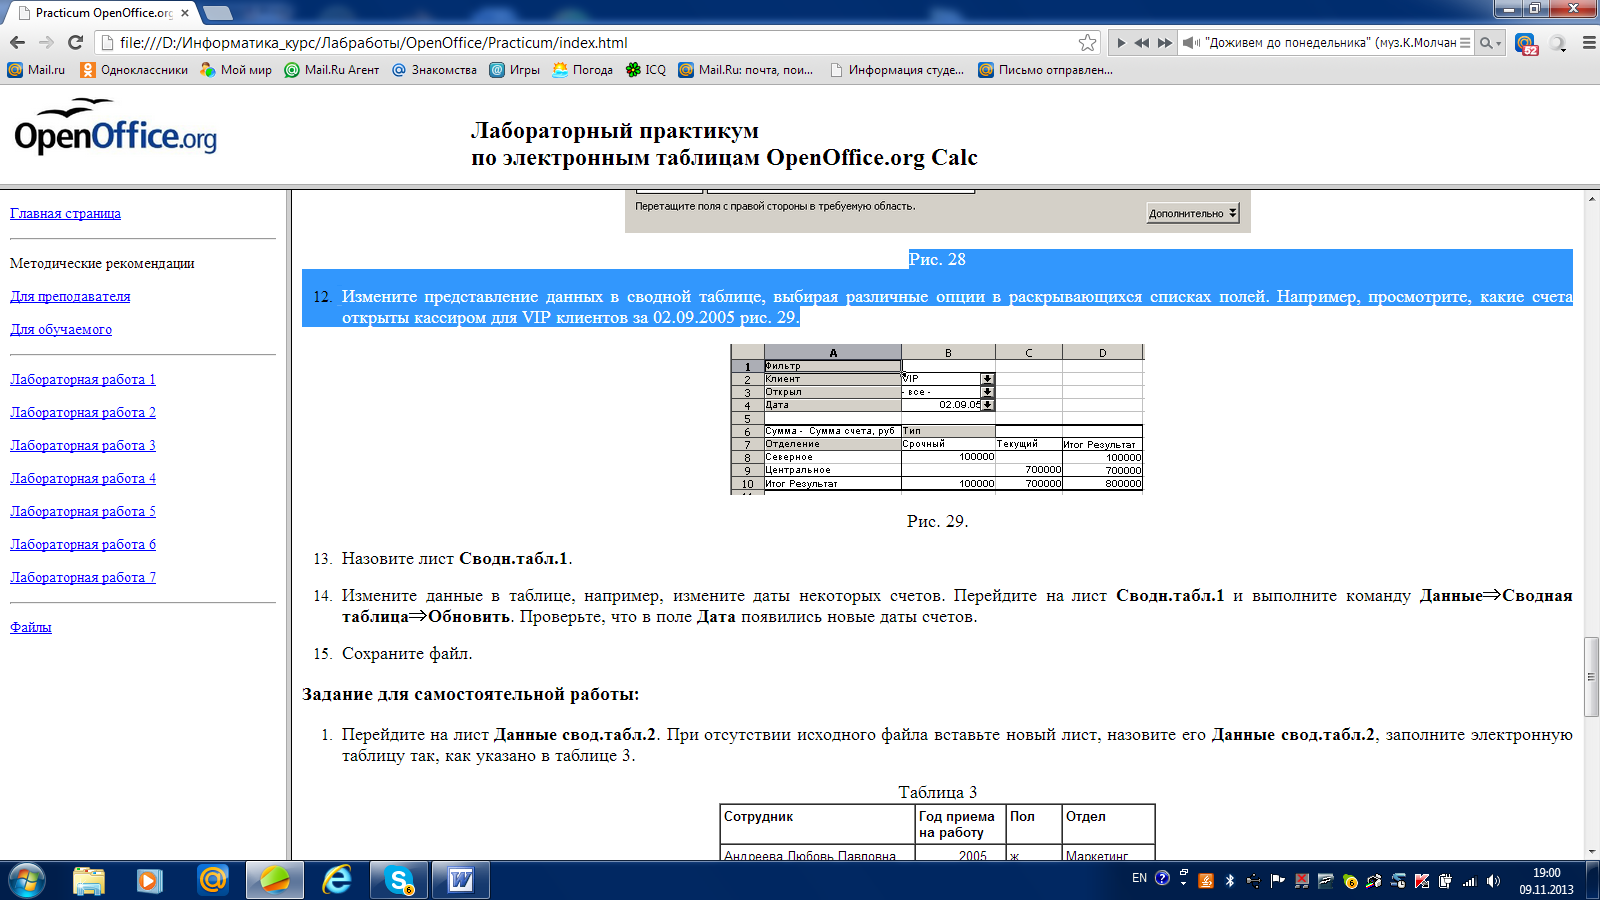The image size is (1600, 900).
Task: Click the Клиент VIP dropdown arrow in figure 29
Action: click(x=988, y=379)
